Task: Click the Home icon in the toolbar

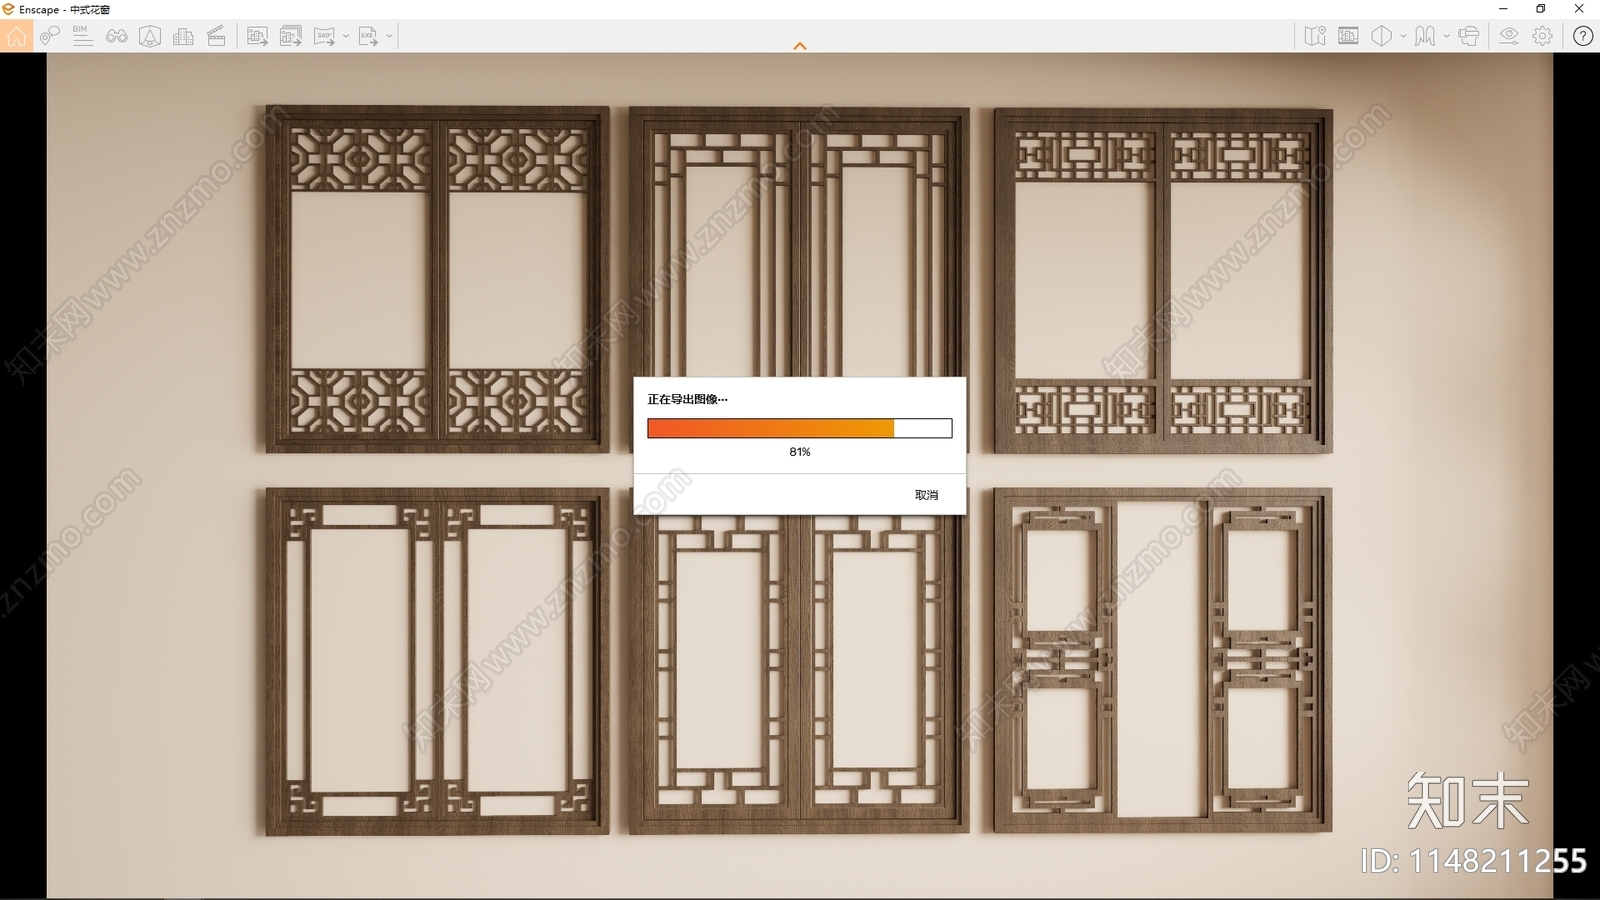Action: click(17, 37)
